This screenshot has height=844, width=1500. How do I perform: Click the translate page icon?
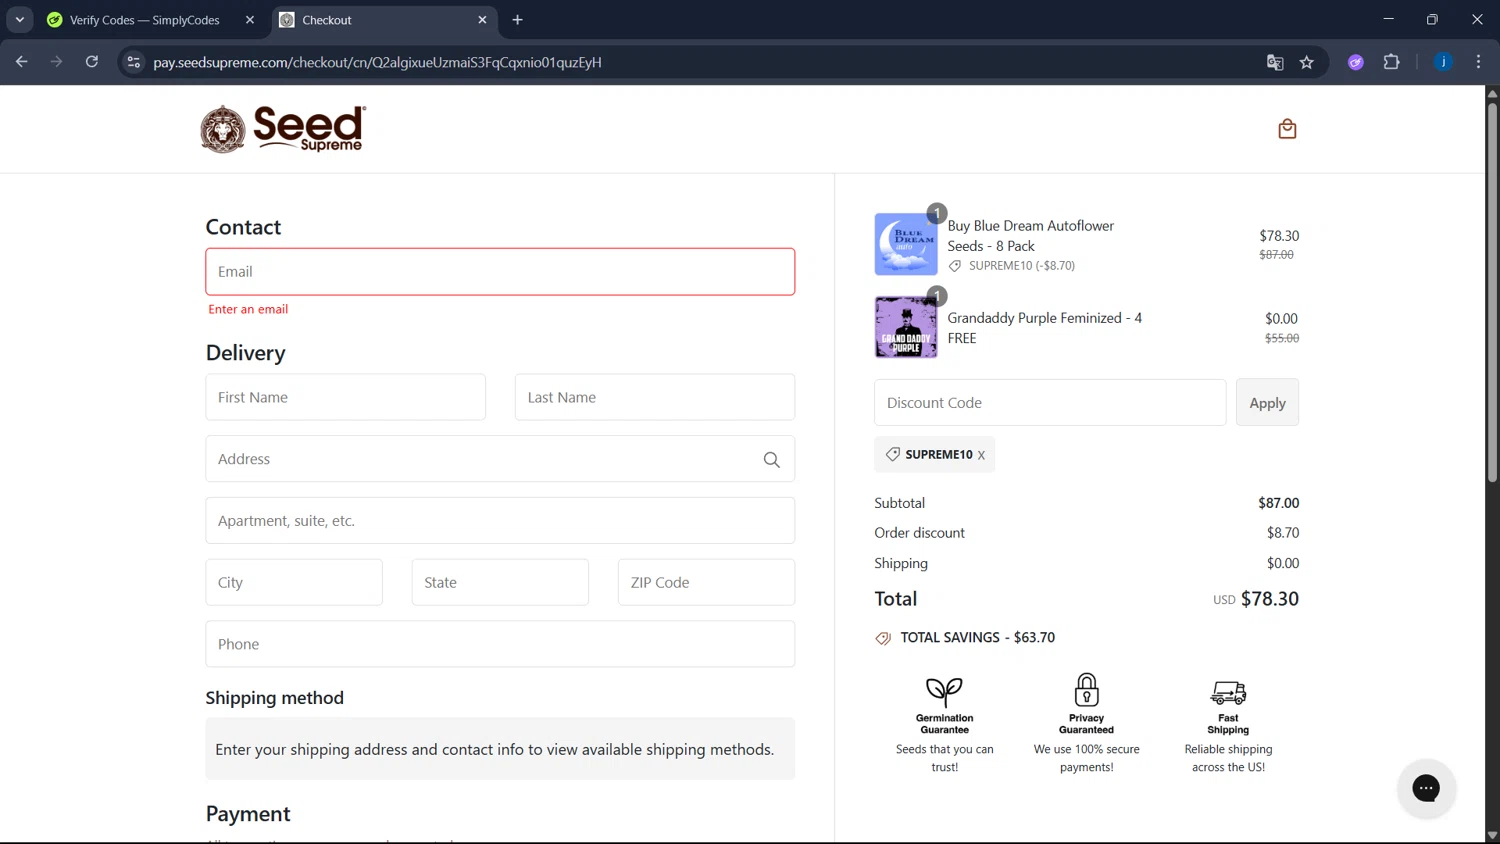point(1275,62)
